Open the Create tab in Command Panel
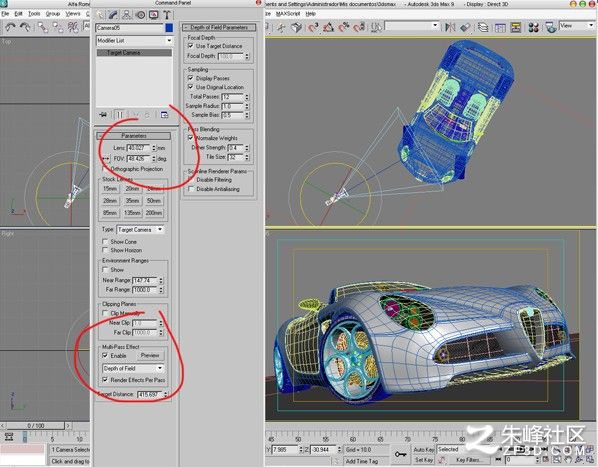 point(100,15)
